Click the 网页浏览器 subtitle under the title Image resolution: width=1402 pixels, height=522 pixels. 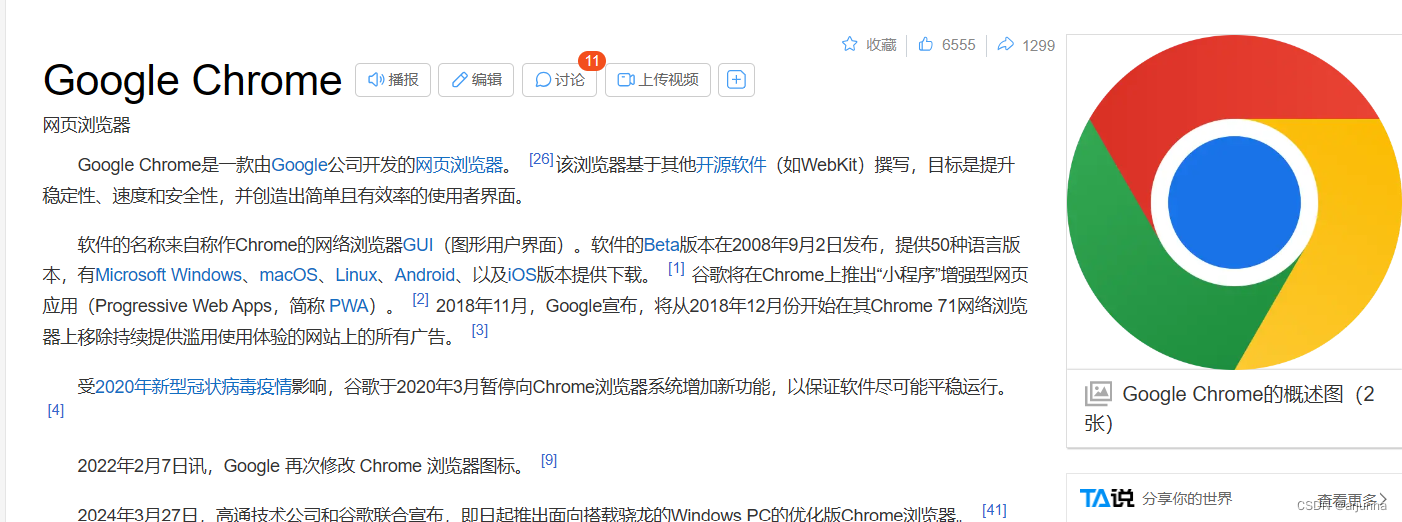click(87, 125)
